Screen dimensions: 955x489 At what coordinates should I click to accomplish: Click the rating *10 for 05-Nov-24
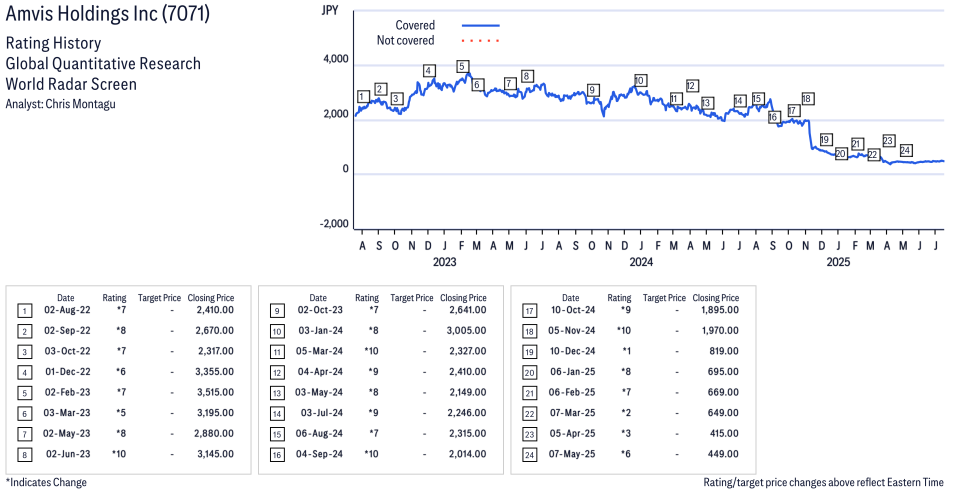(624, 331)
